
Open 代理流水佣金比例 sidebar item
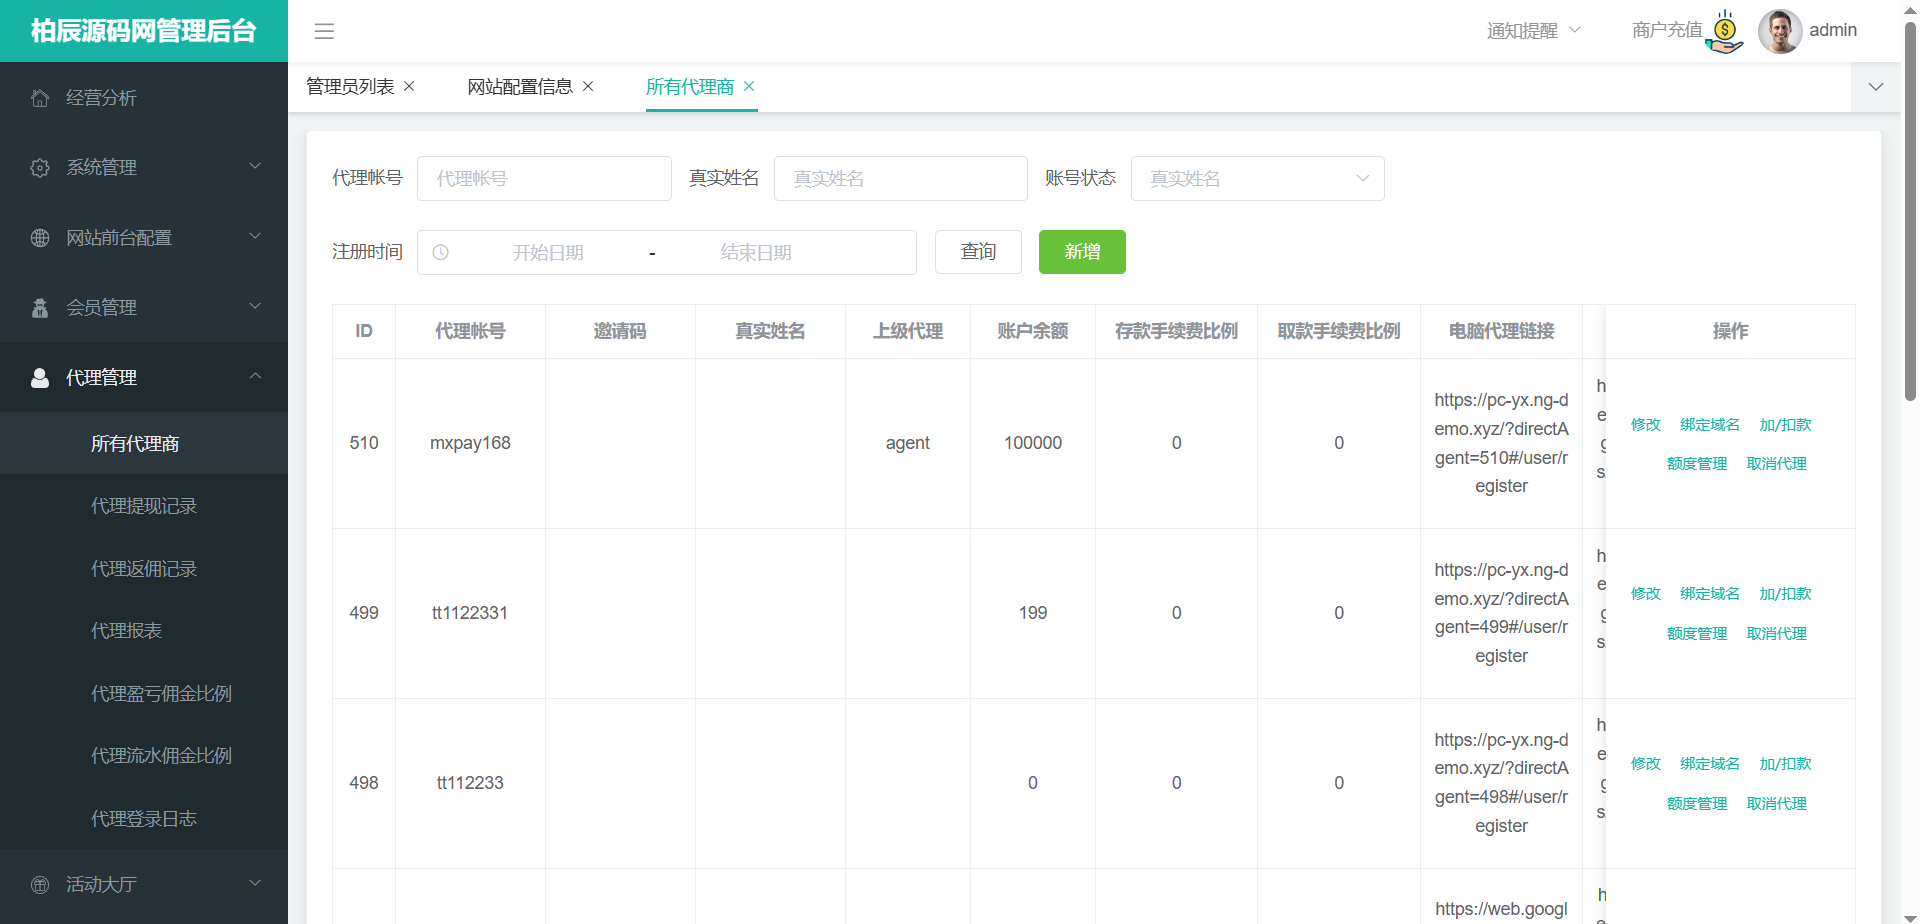(x=144, y=756)
